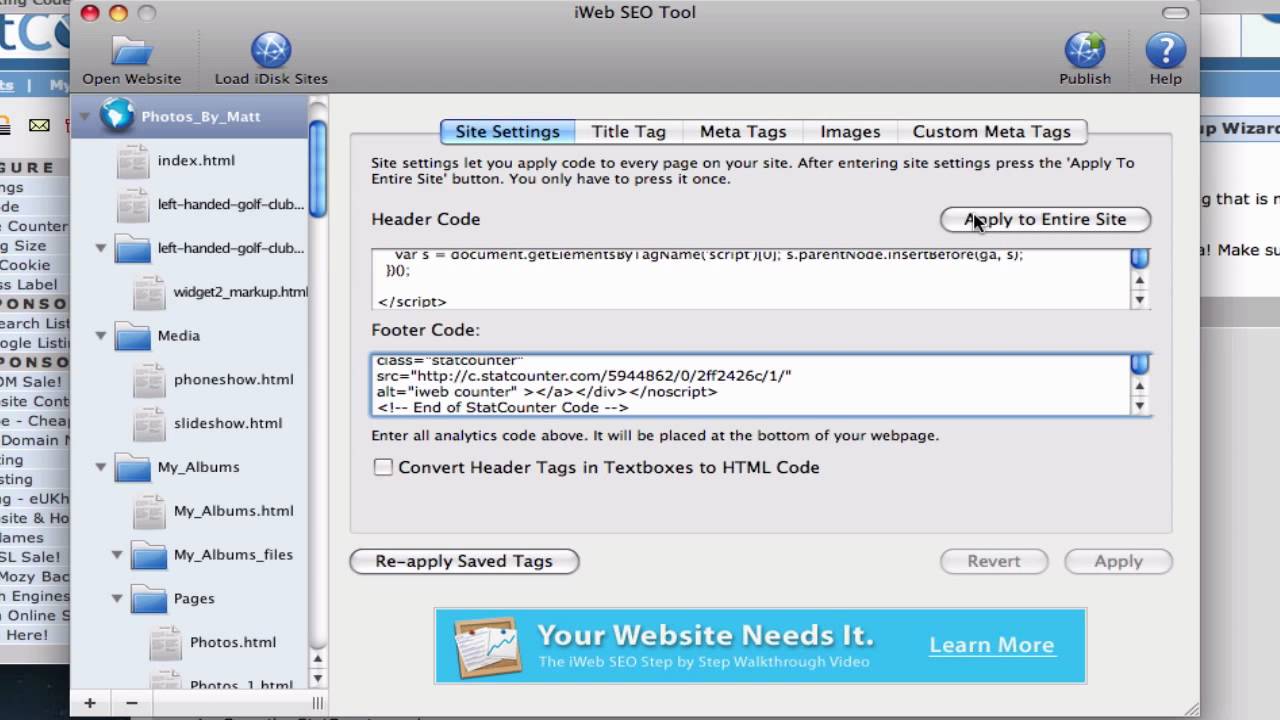The width and height of the screenshot is (1280, 720).
Task: Collapse the Pages folder
Action: (117, 598)
